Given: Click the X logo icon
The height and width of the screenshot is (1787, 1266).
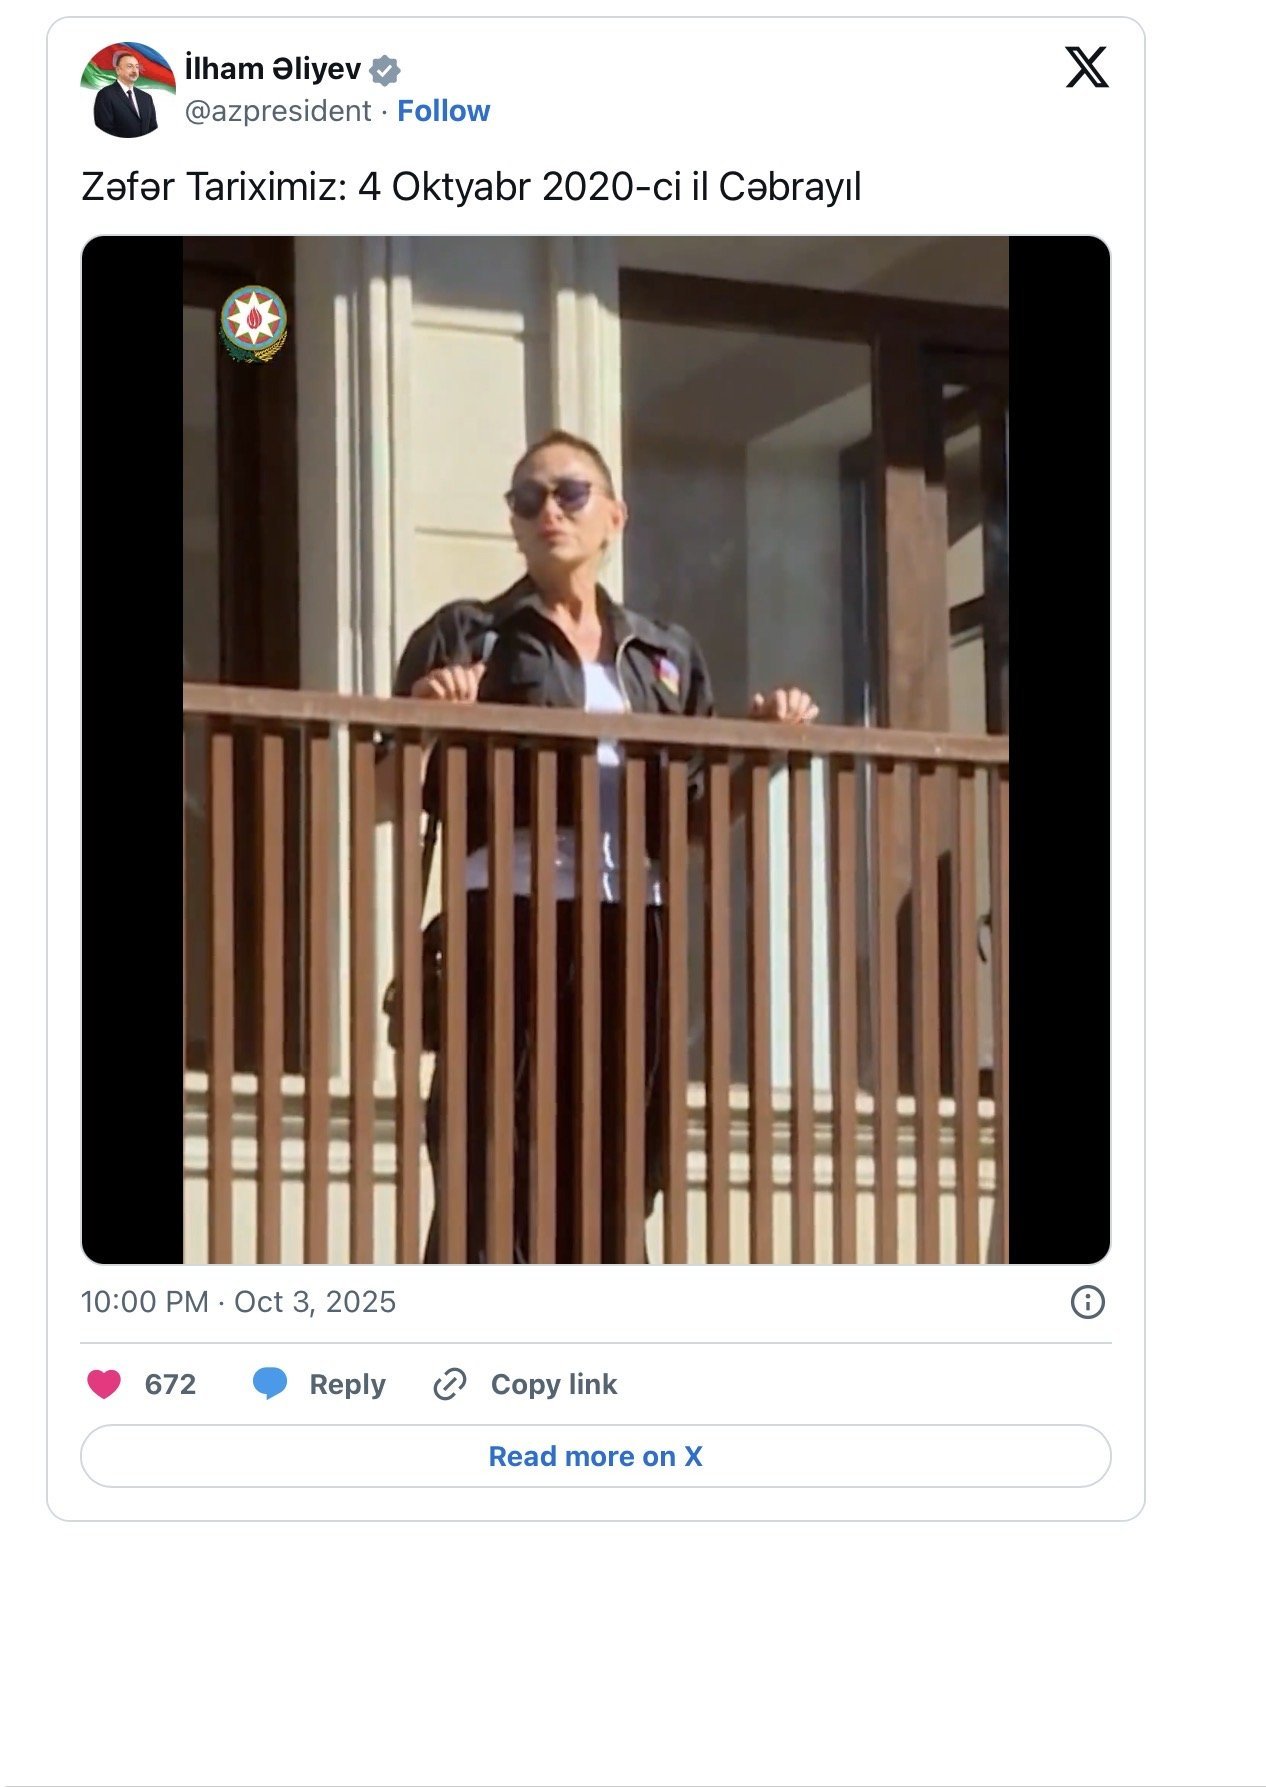Looking at the screenshot, I should click(1086, 68).
